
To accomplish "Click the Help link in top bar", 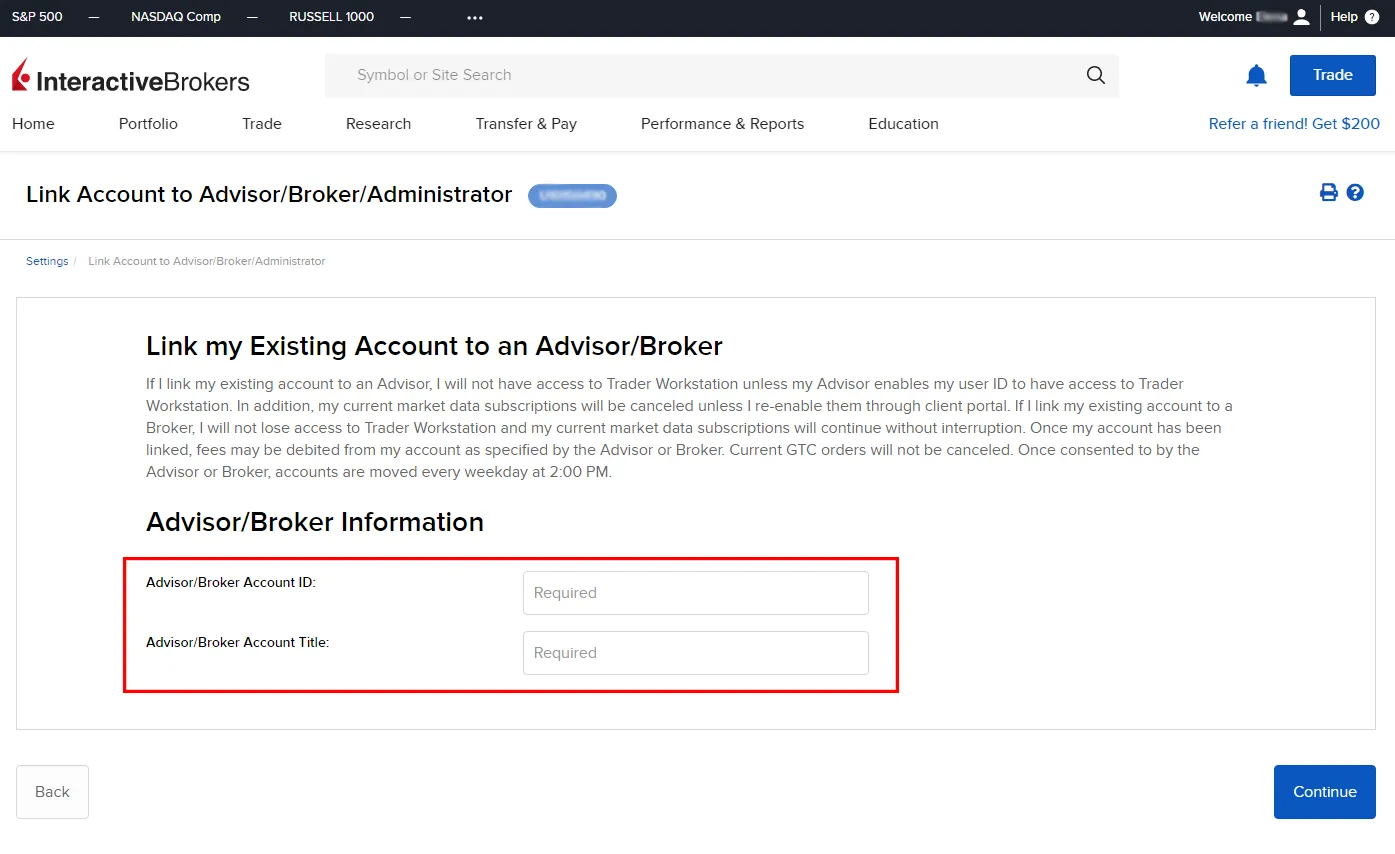I will (x=1344, y=17).
